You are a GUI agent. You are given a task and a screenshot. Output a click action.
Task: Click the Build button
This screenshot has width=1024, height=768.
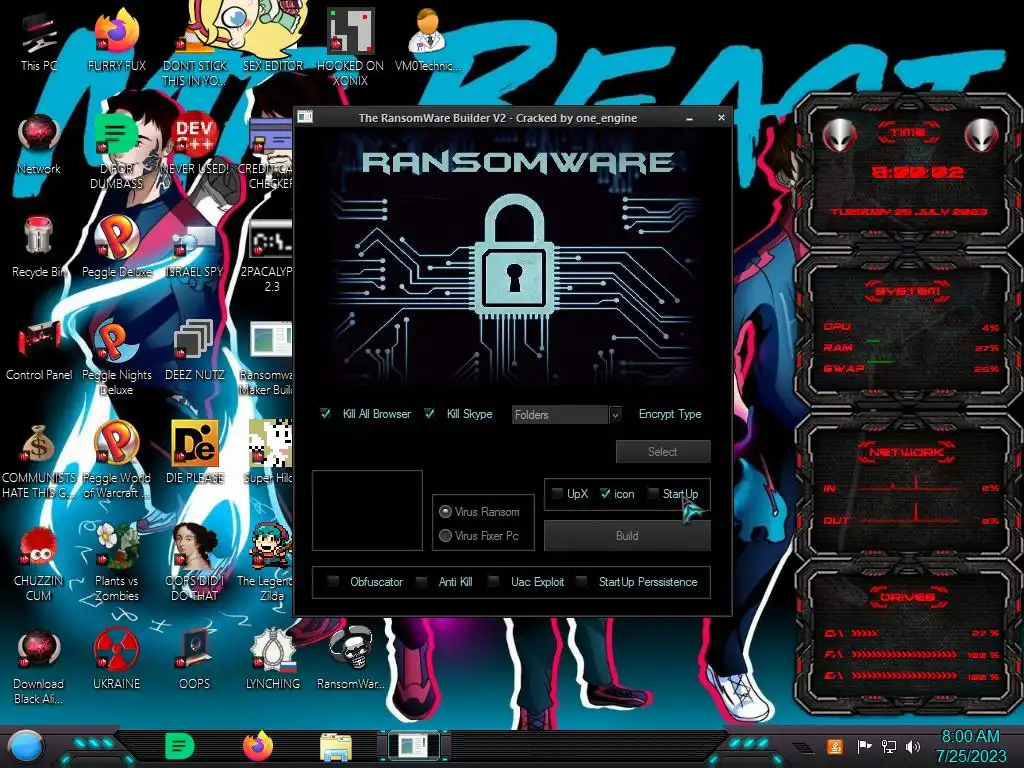(627, 536)
